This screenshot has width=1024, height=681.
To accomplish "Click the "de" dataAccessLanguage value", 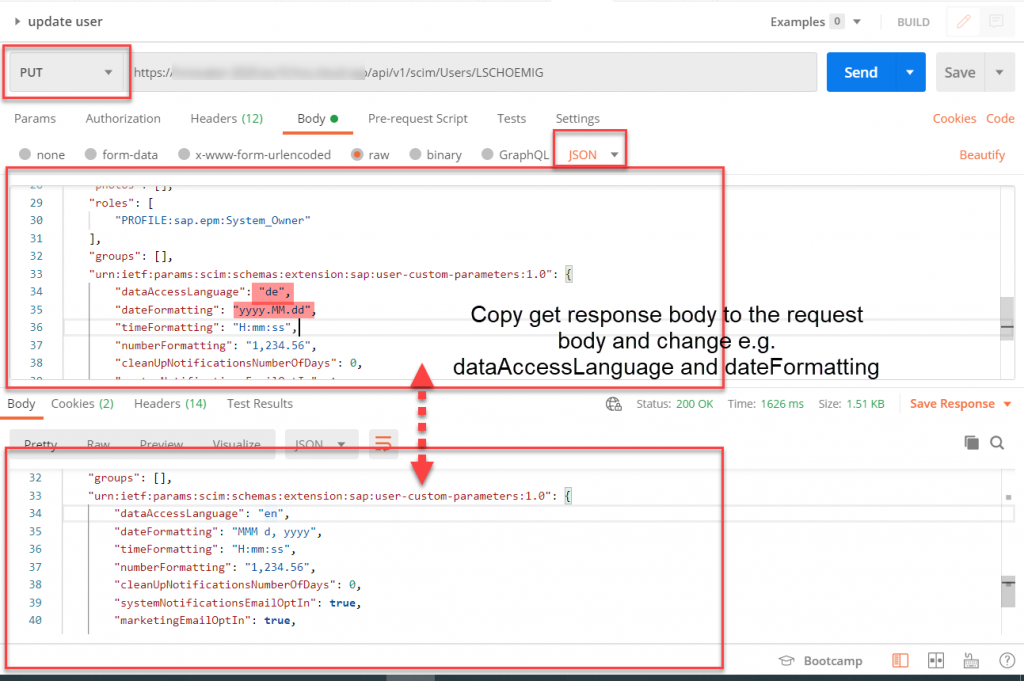I will 272,292.
